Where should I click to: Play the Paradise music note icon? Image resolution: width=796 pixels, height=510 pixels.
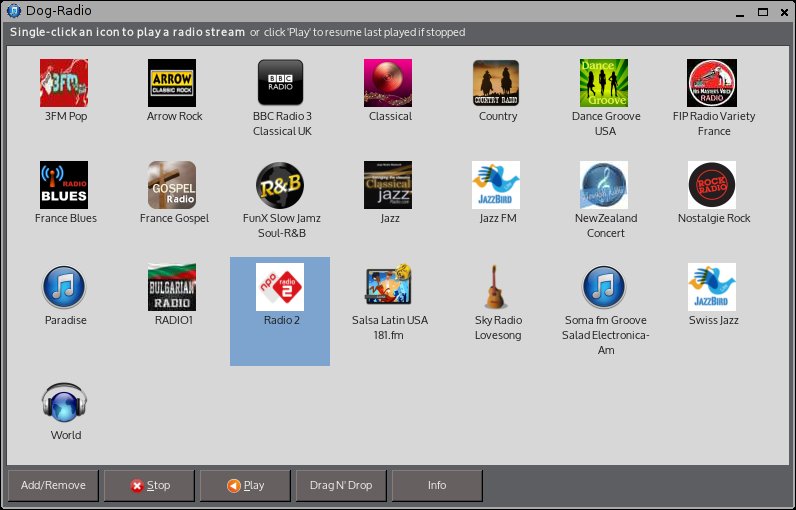pyautogui.click(x=64, y=287)
